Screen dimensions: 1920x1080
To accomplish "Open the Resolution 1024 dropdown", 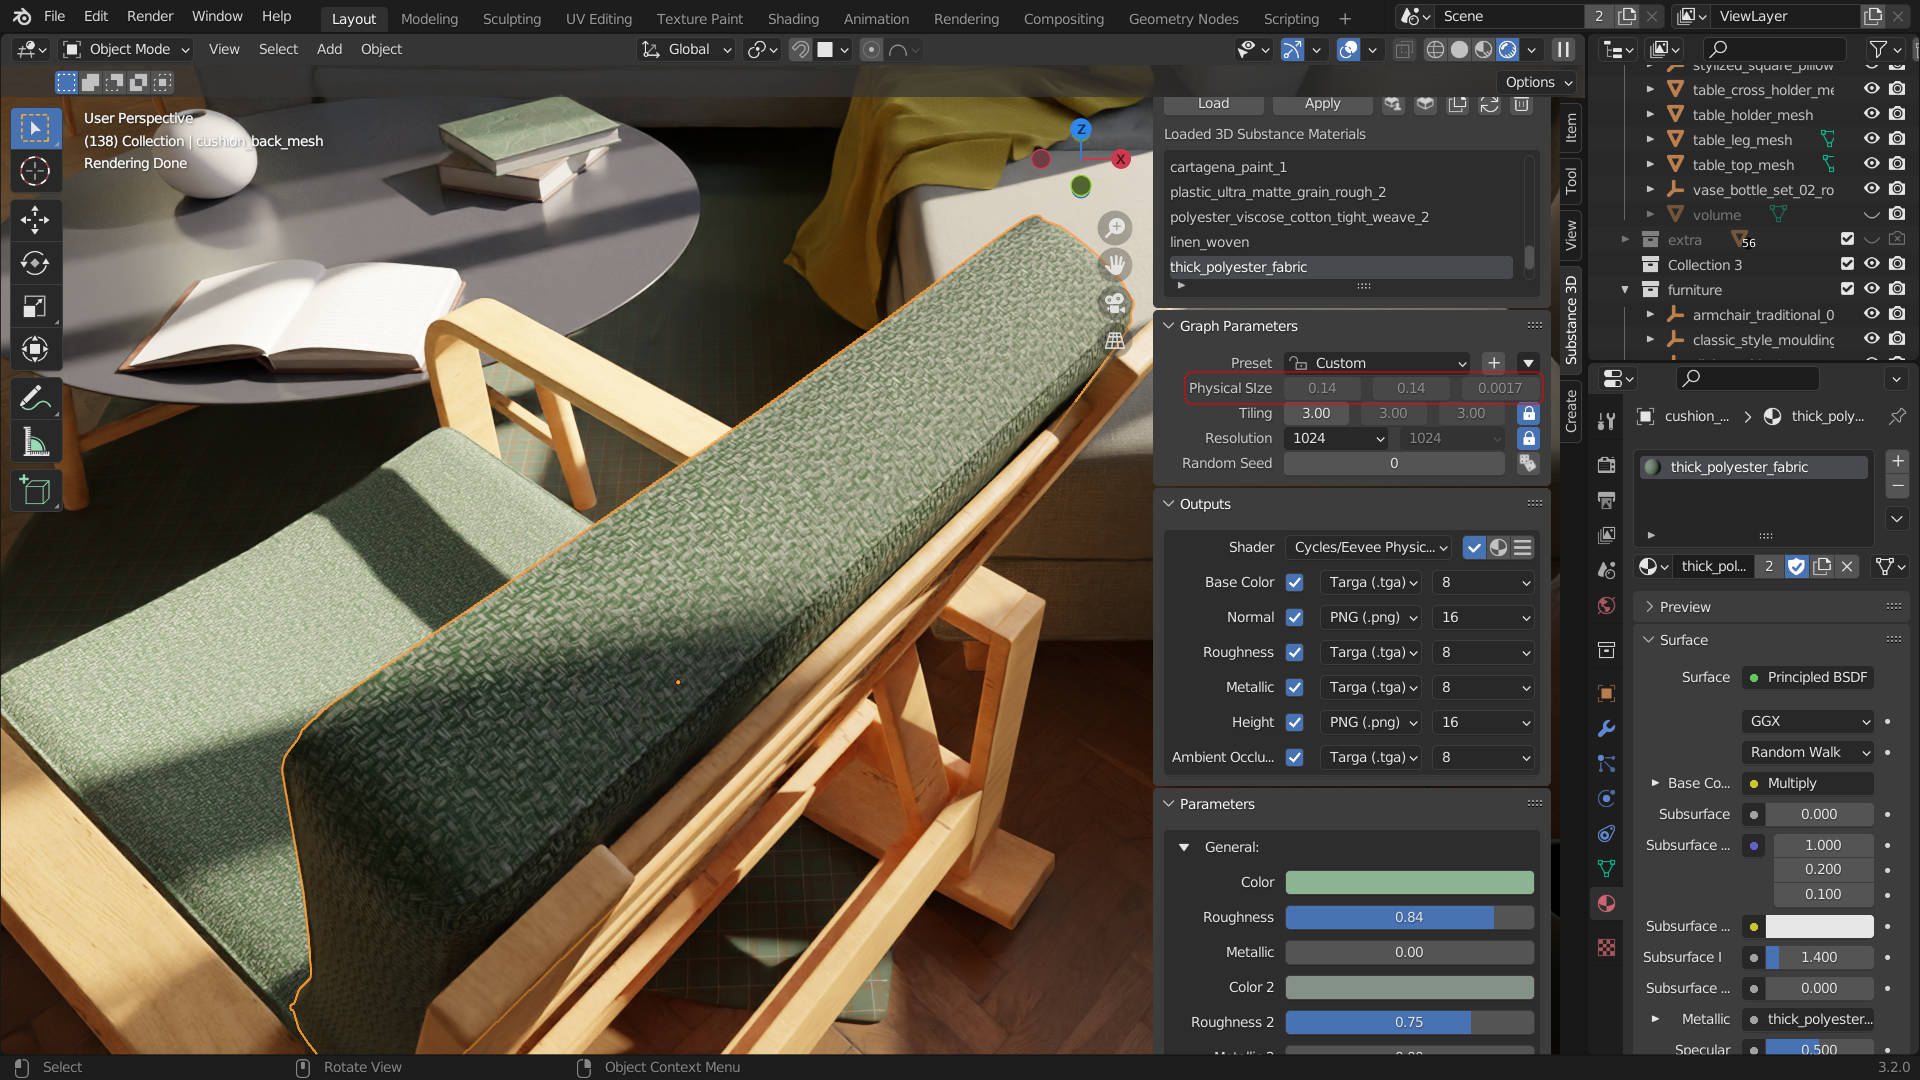I will tap(1337, 438).
